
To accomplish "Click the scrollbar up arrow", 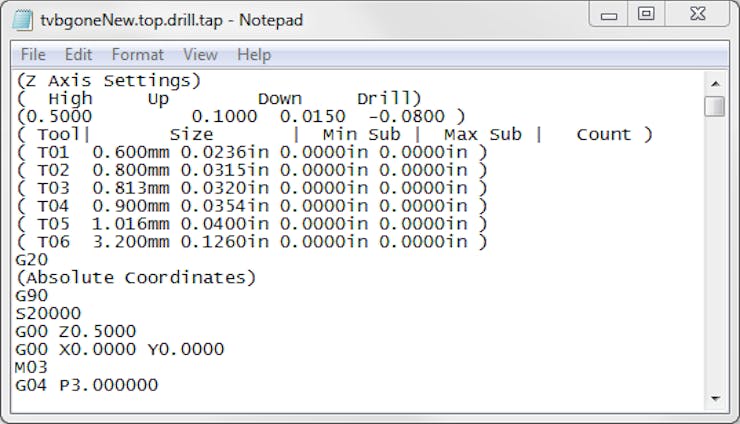I will (x=715, y=84).
